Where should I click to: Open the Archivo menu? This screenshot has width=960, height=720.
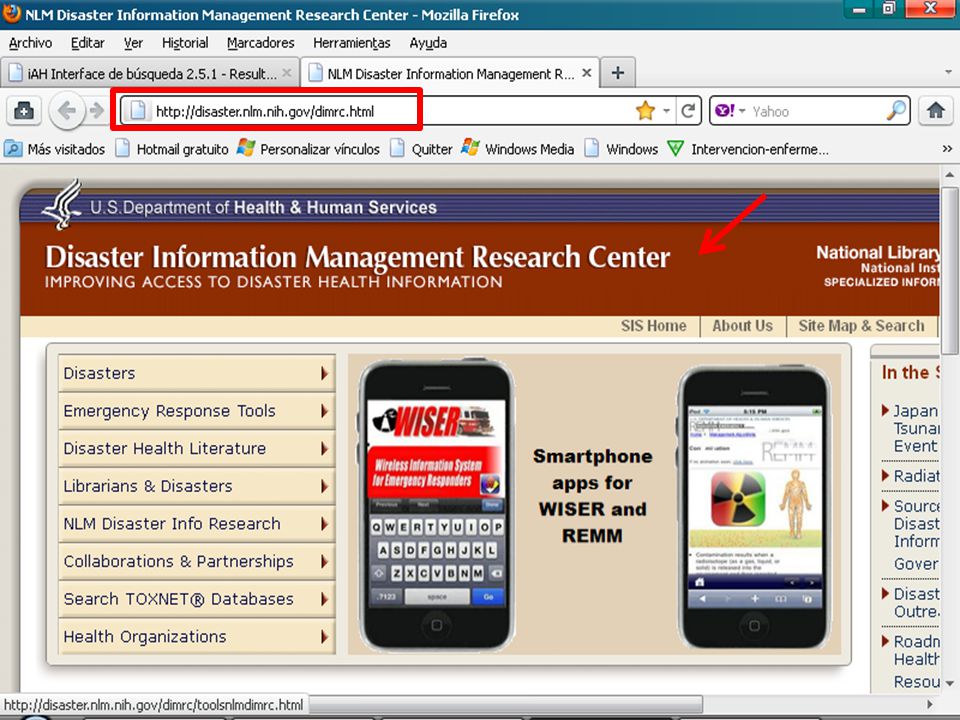[x=31, y=43]
